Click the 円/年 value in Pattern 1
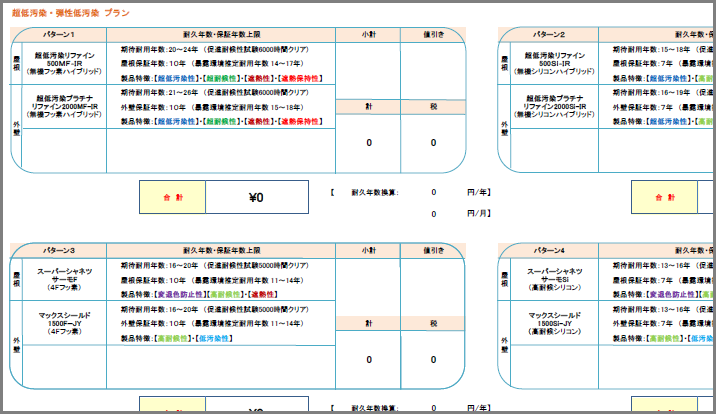 433,192
